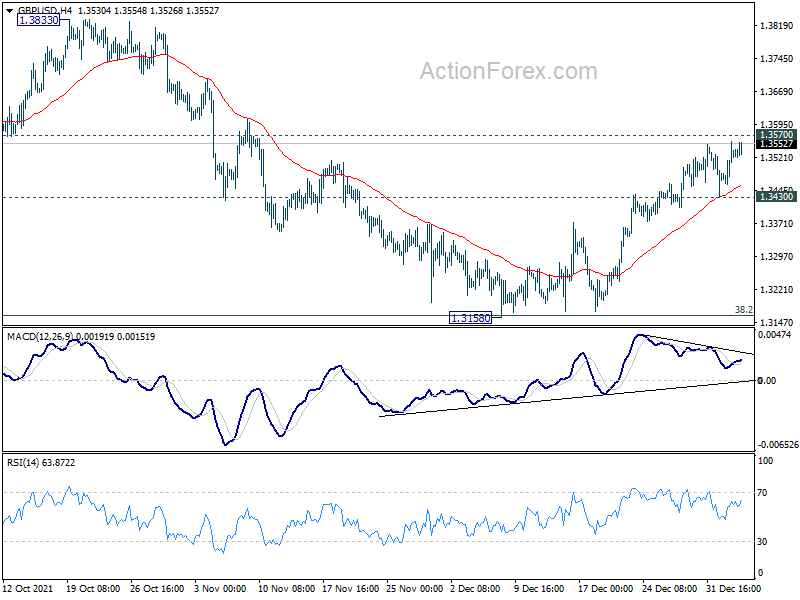Screen dimensions: 800x600
Task: Click the 1.35527 current price tag
Action: (776, 144)
